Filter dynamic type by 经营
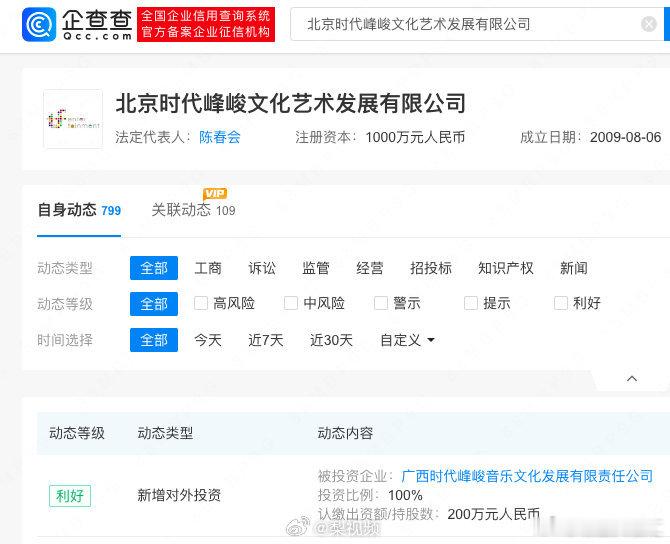This screenshot has height=544, width=670. tap(370, 268)
